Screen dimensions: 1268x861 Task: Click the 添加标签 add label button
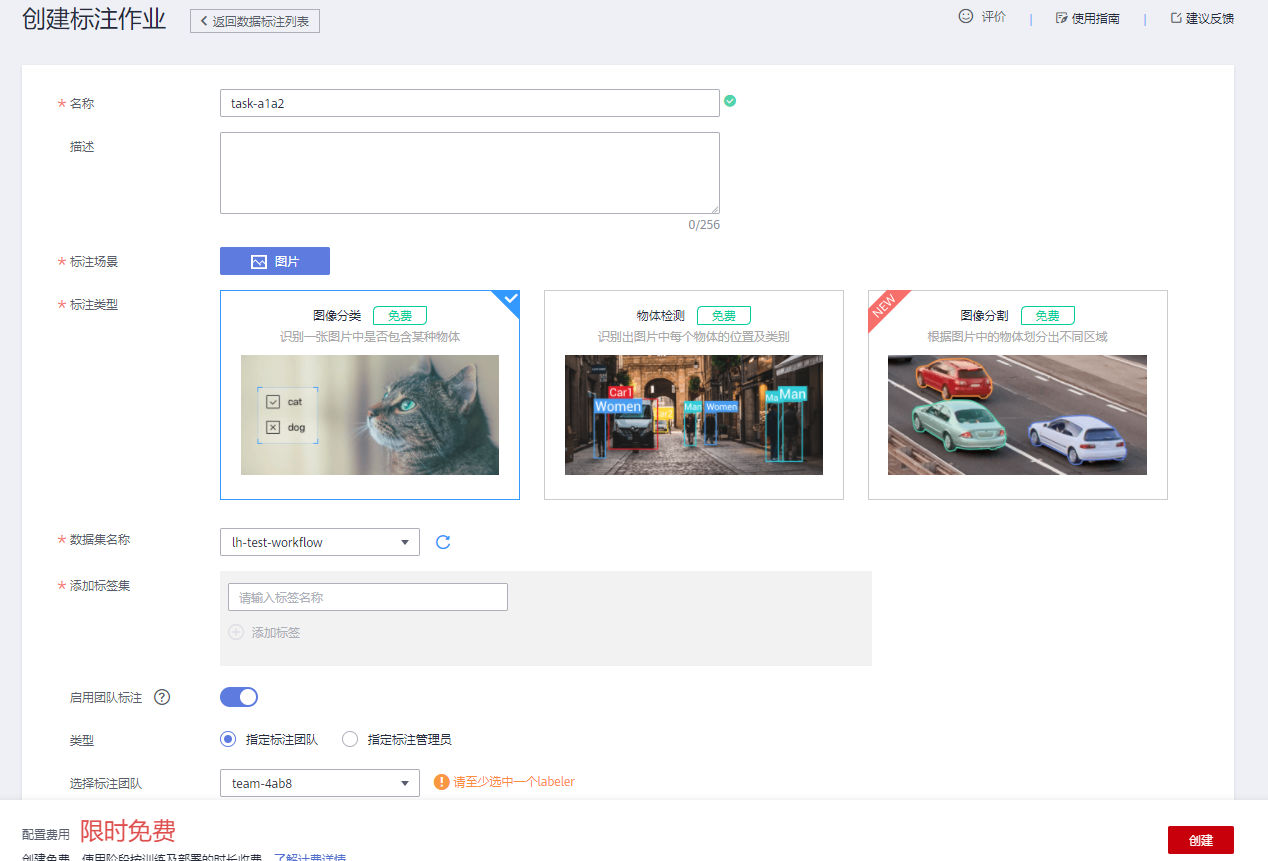pos(265,633)
